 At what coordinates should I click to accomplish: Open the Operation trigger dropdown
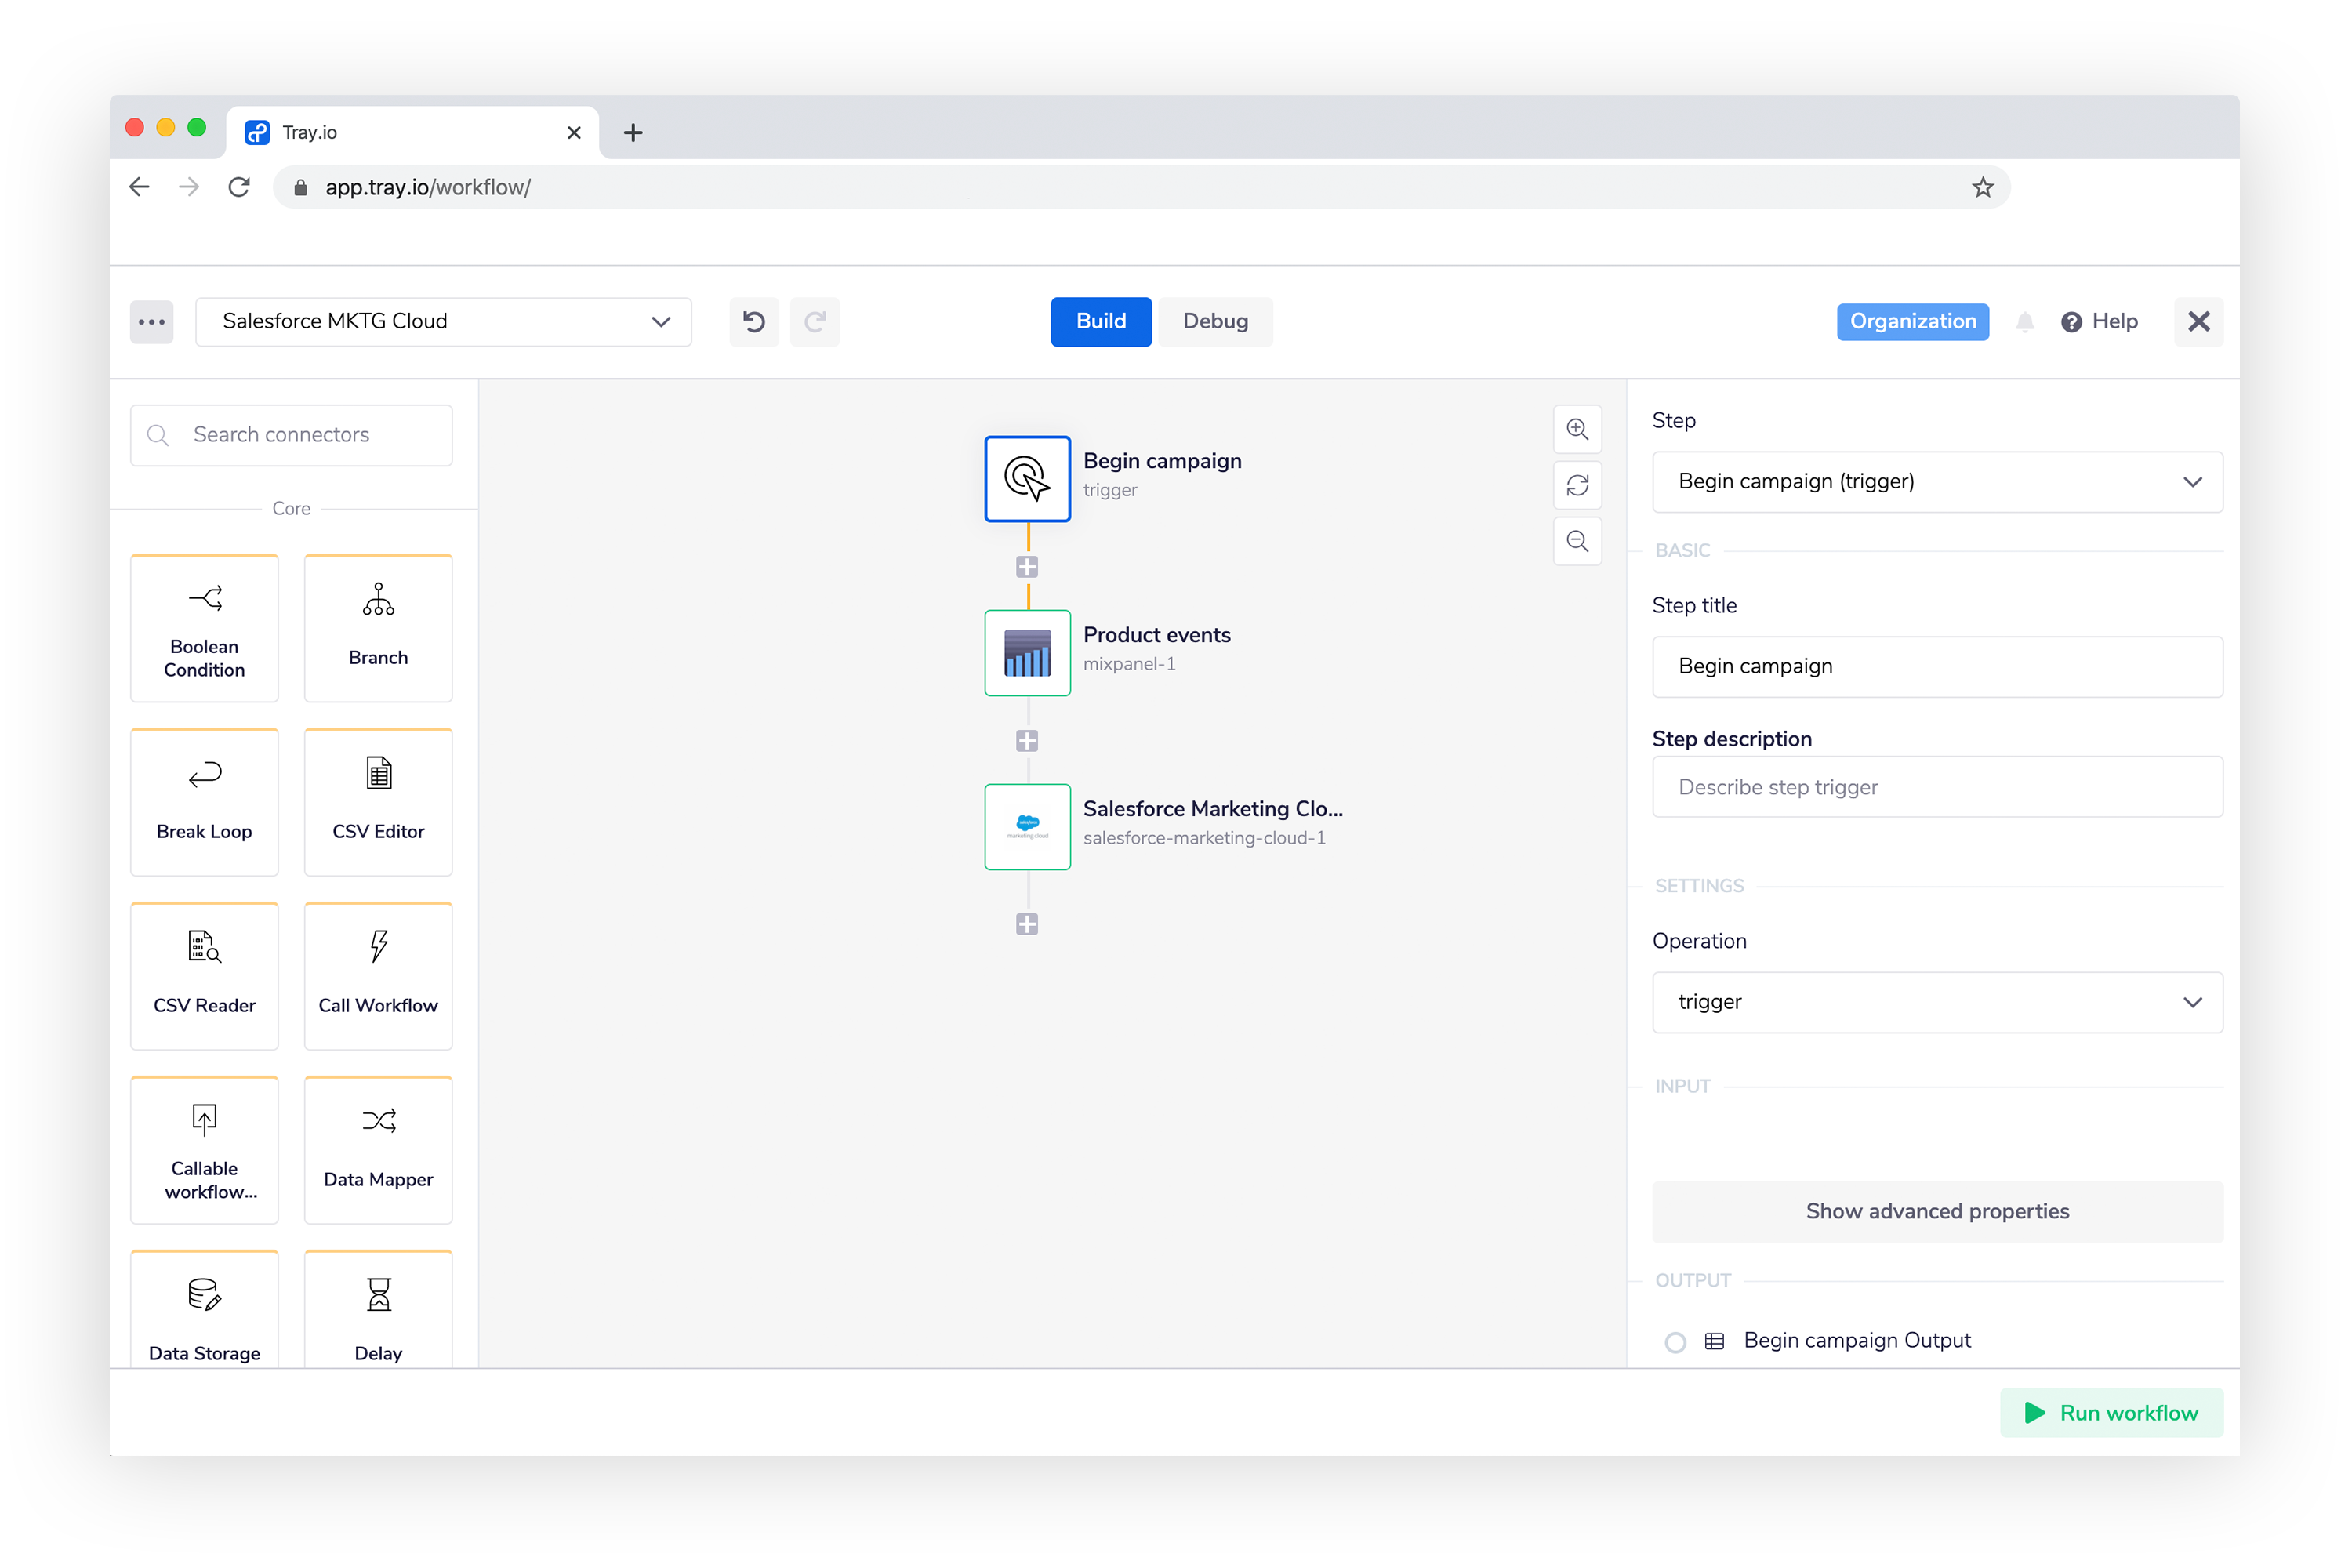pyautogui.click(x=1937, y=1001)
